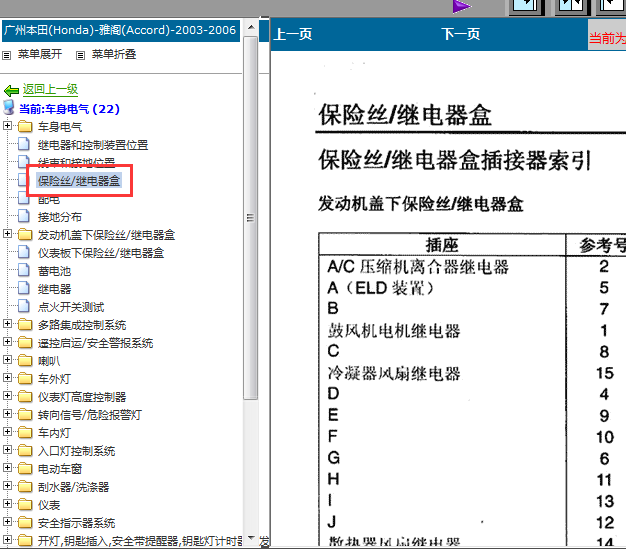Expand the 安全指示器系统 node
The image size is (626, 549).
[x=7, y=521]
